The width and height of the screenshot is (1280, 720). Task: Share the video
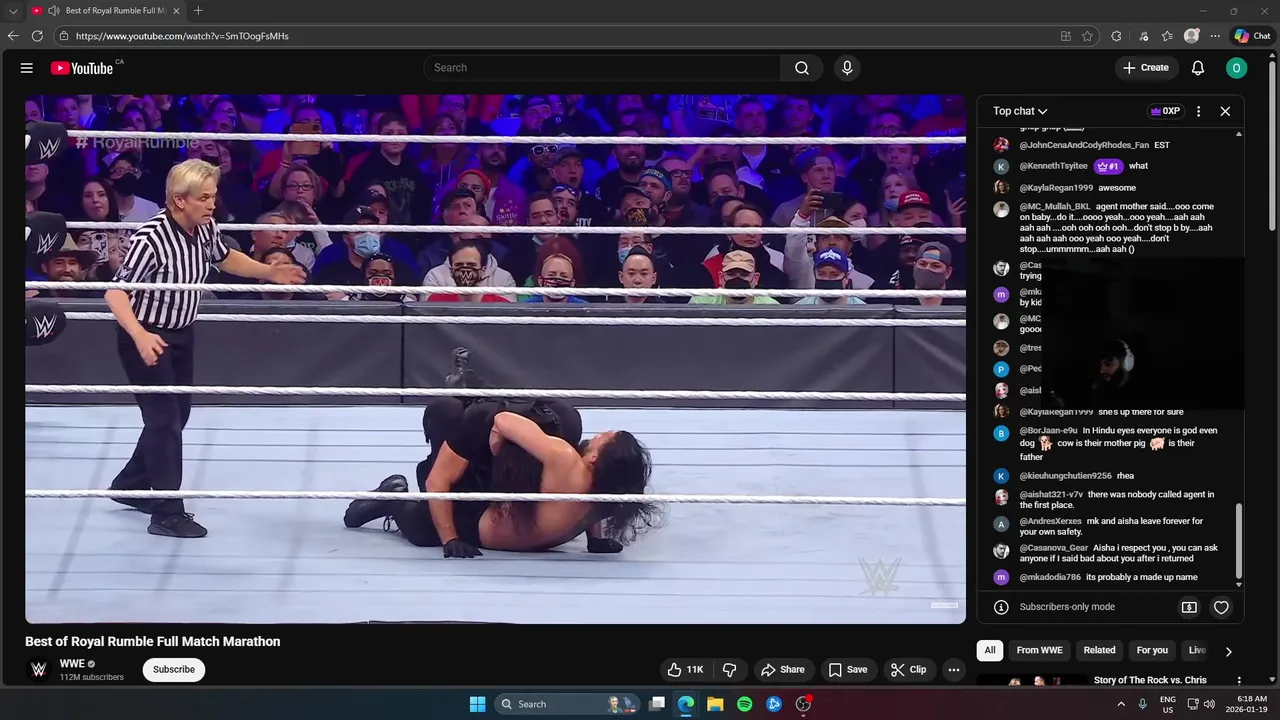[x=782, y=670]
